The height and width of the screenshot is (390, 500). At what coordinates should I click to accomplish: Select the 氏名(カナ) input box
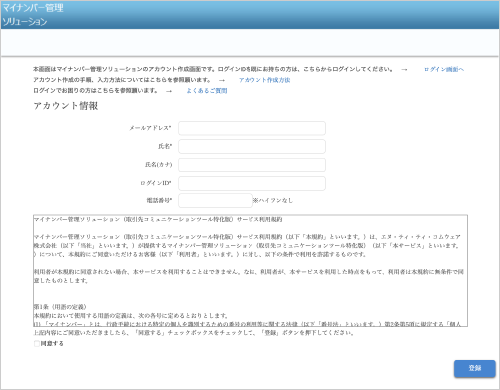coord(252,165)
